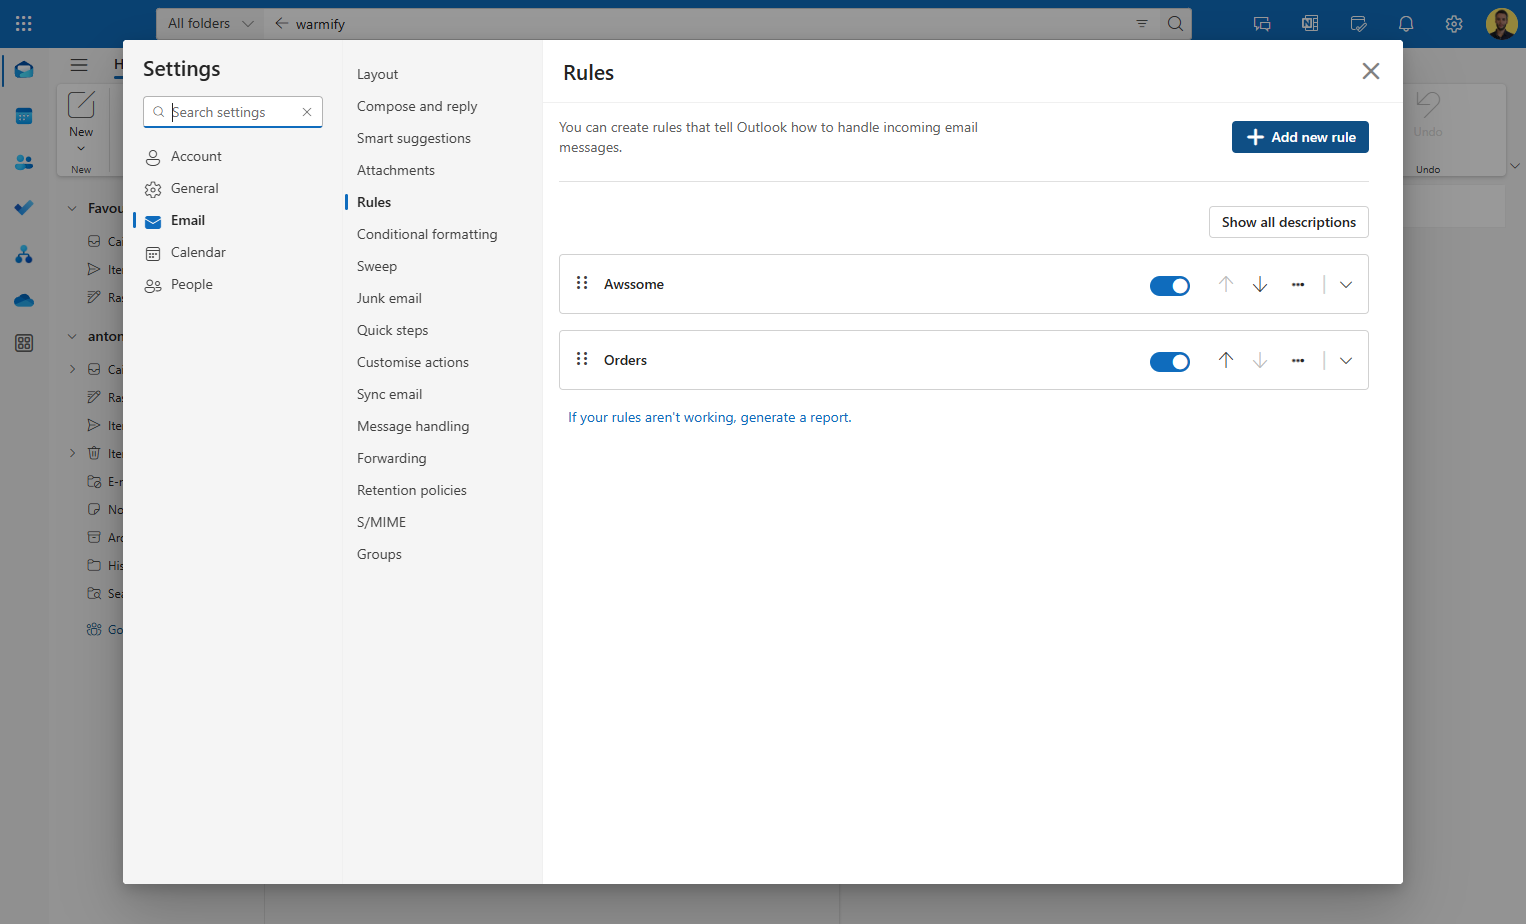The height and width of the screenshot is (924, 1526).
Task: Clear the settings search box
Action: point(307,112)
